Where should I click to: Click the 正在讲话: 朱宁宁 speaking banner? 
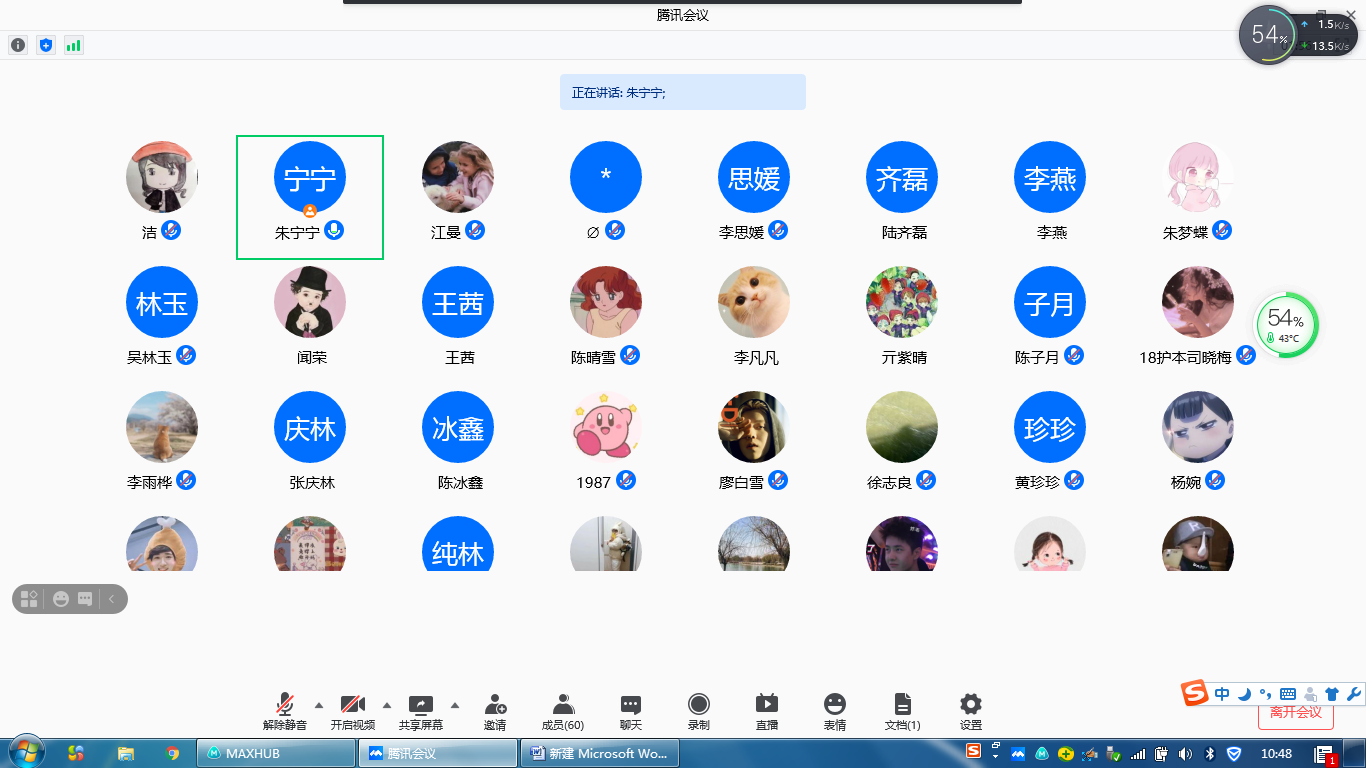click(x=683, y=92)
